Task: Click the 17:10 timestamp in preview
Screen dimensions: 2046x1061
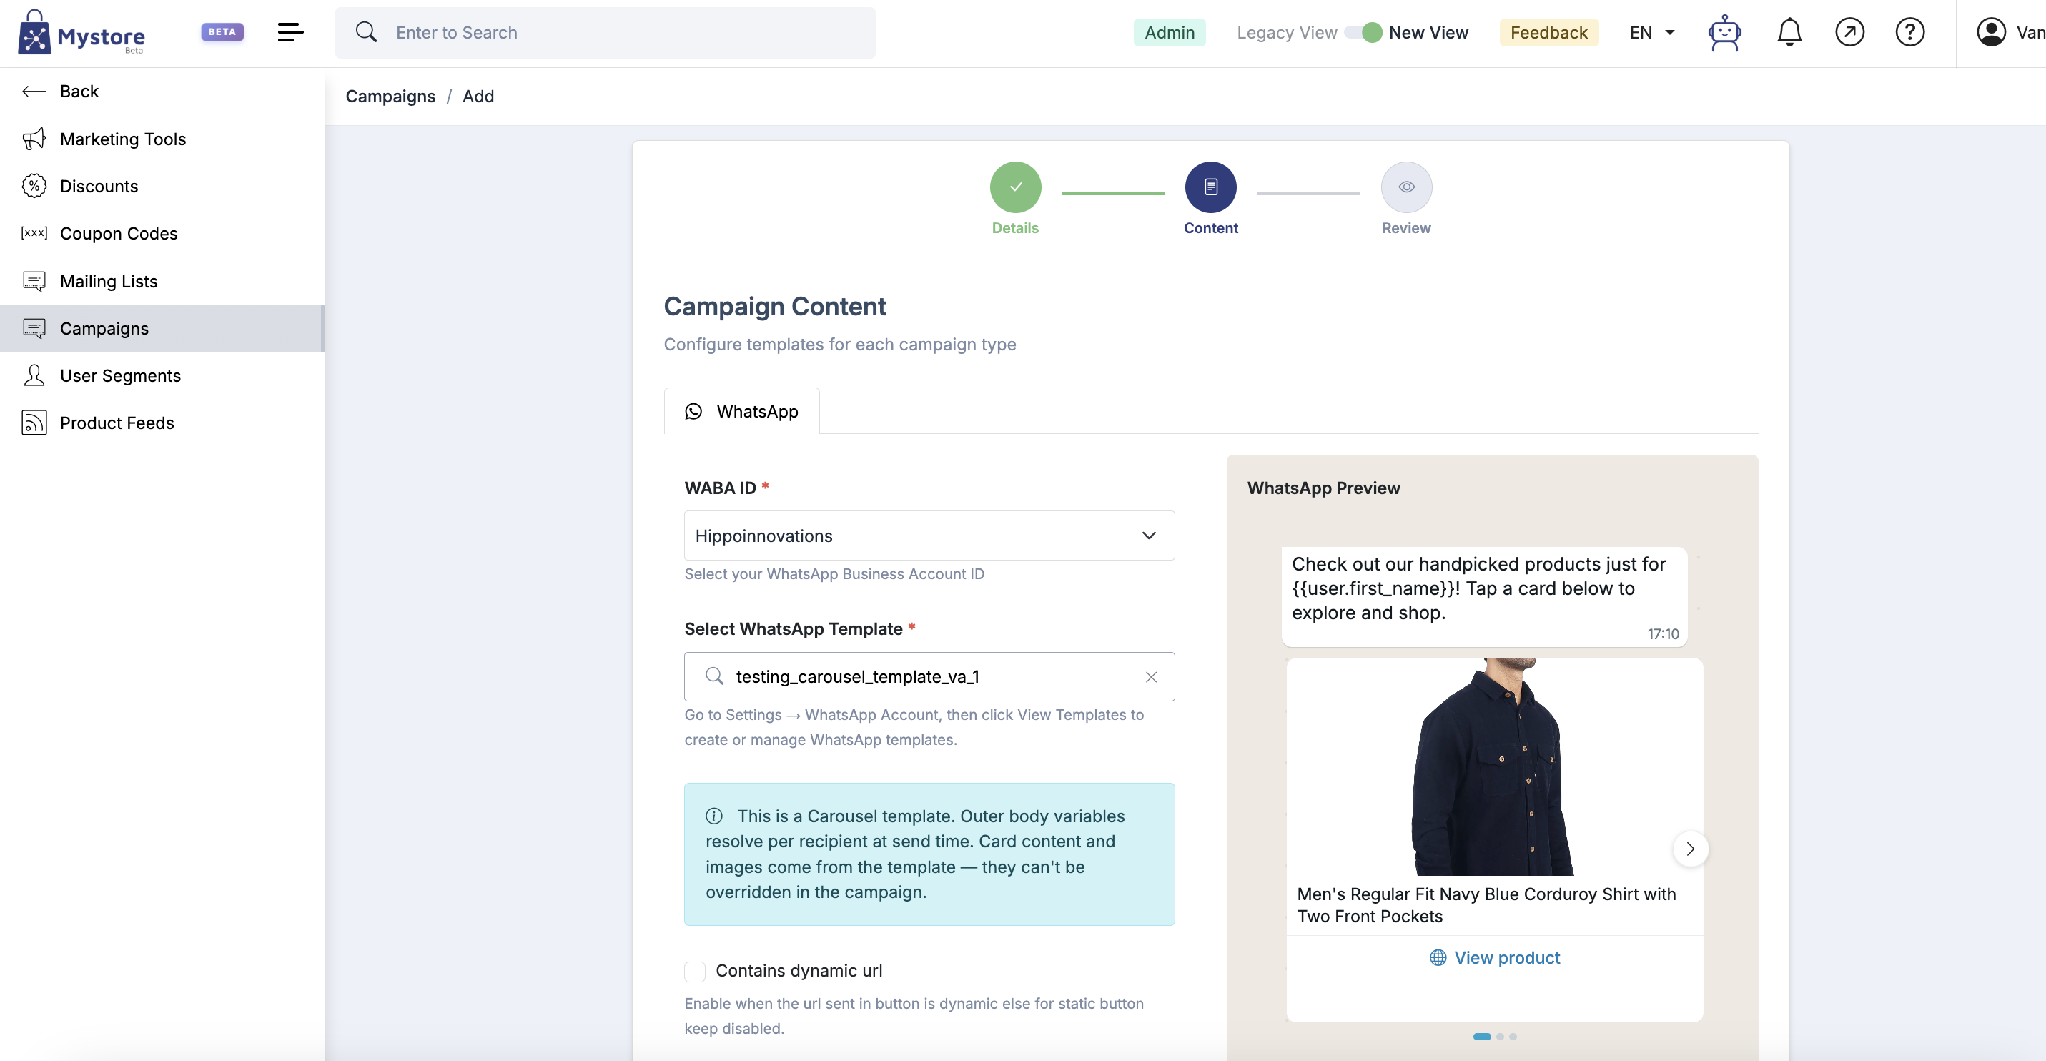Action: click(x=1663, y=634)
